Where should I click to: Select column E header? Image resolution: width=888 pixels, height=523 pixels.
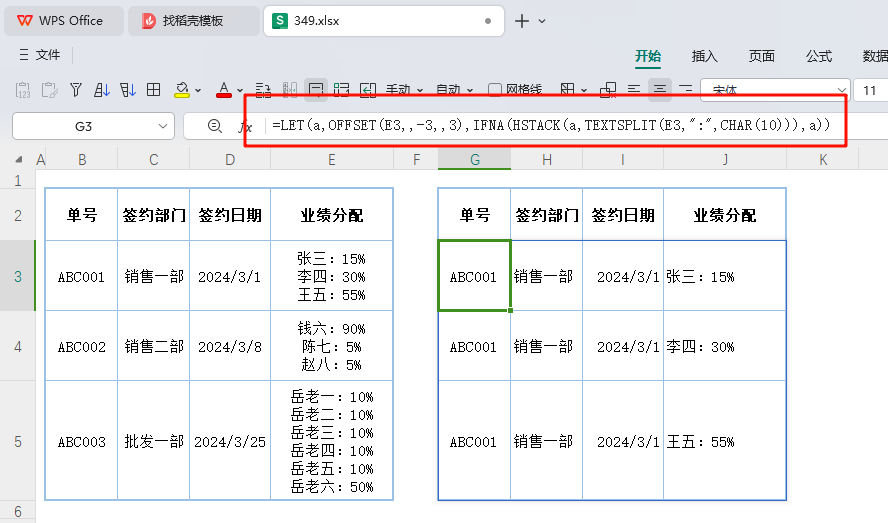pyautogui.click(x=332, y=160)
